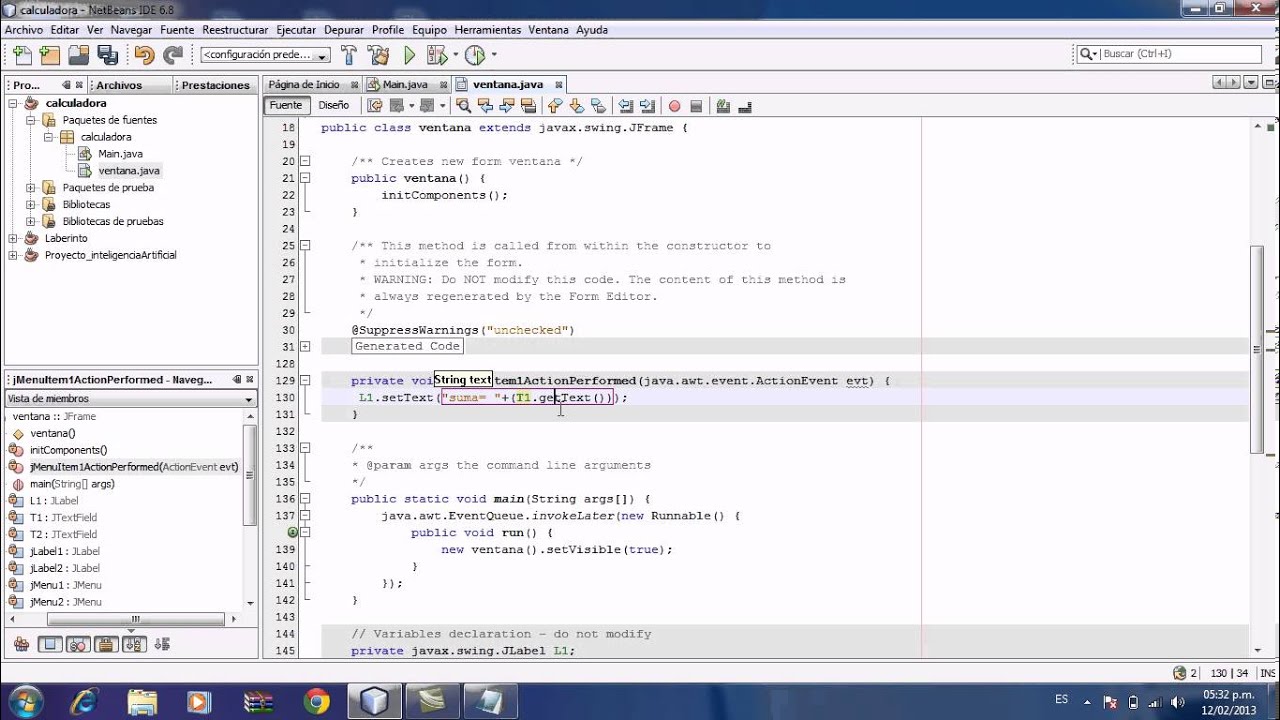
Task: Click the comment lines icon in editor toolbar
Action: (723, 105)
